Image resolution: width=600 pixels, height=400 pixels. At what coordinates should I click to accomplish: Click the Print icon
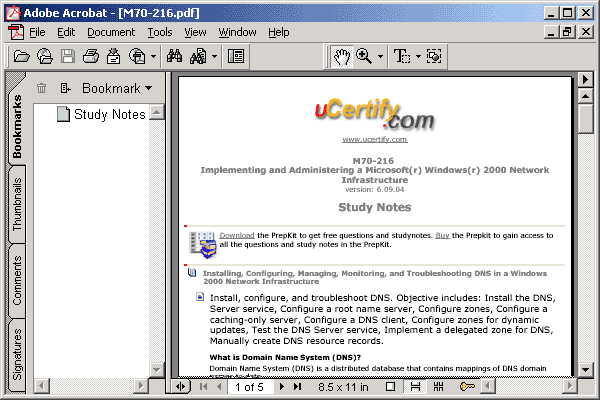tap(91, 57)
